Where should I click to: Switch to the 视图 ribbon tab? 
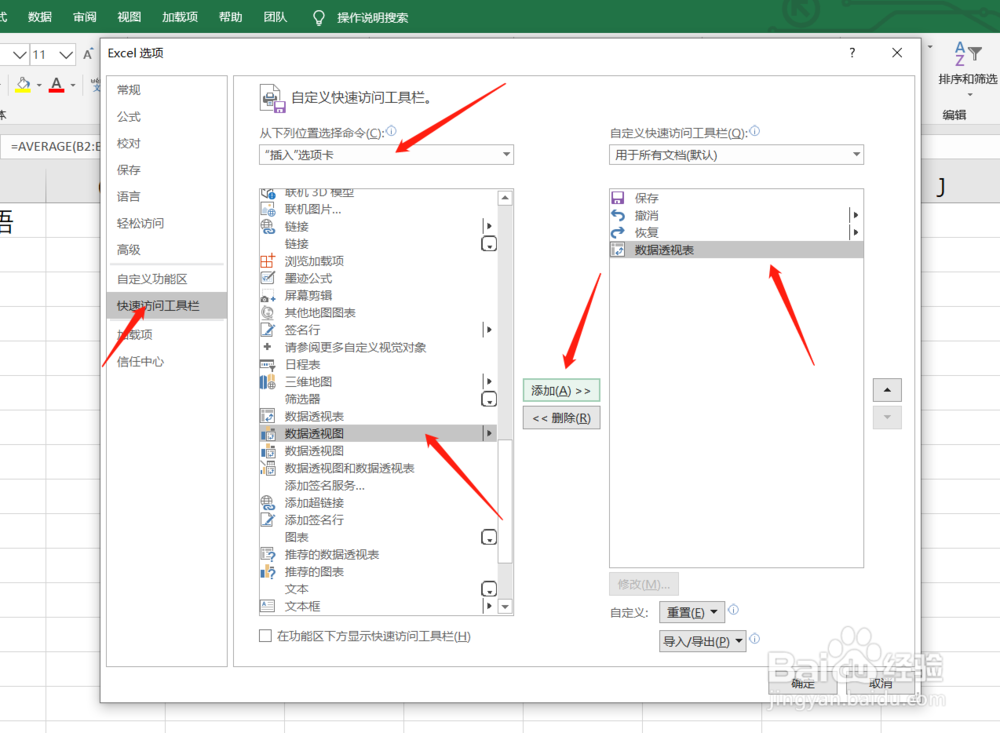click(x=129, y=17)
